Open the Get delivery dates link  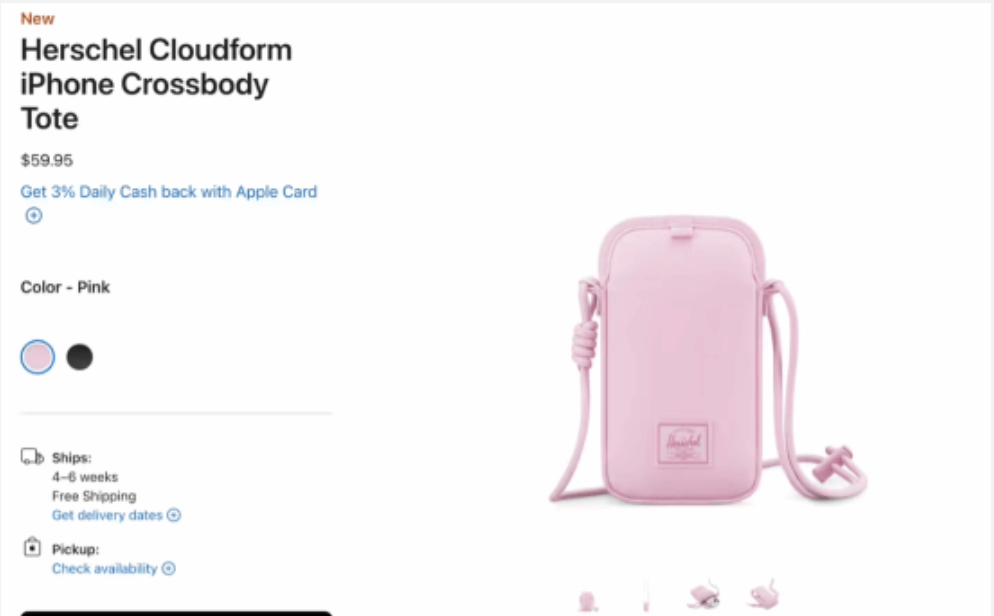(108, 515)
